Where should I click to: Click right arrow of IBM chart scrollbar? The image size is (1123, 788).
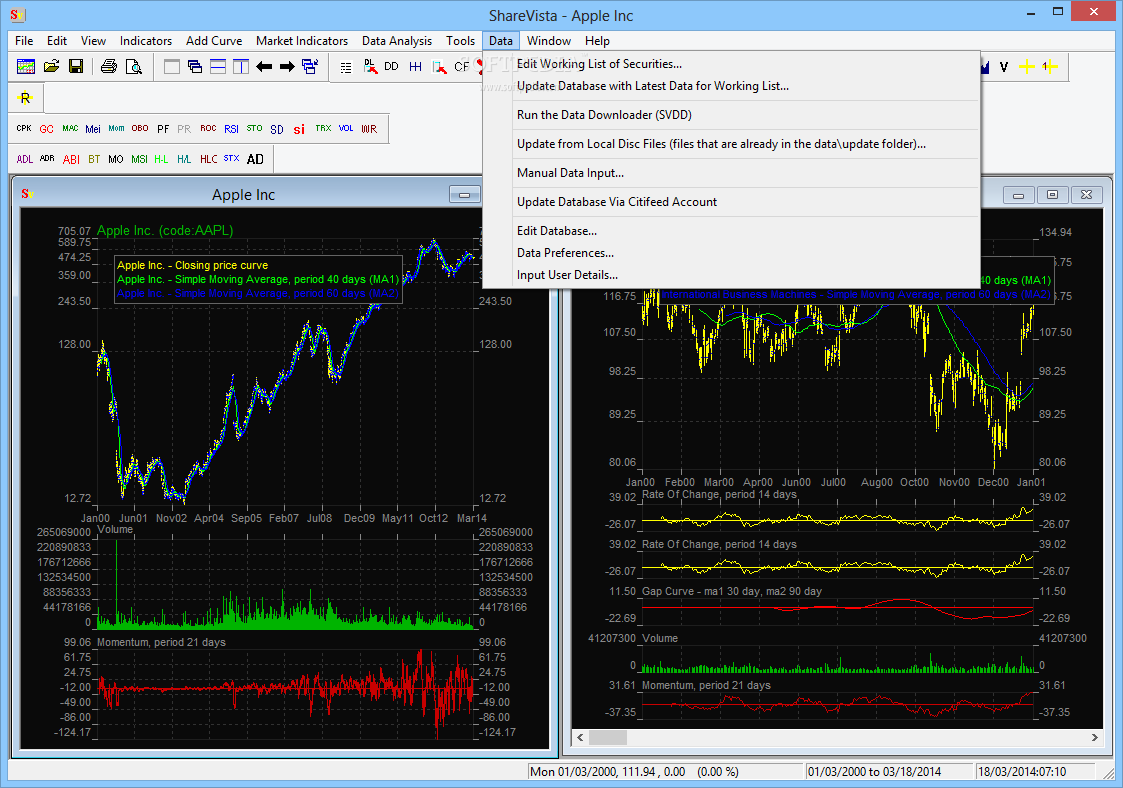(x=1094, y=737)
